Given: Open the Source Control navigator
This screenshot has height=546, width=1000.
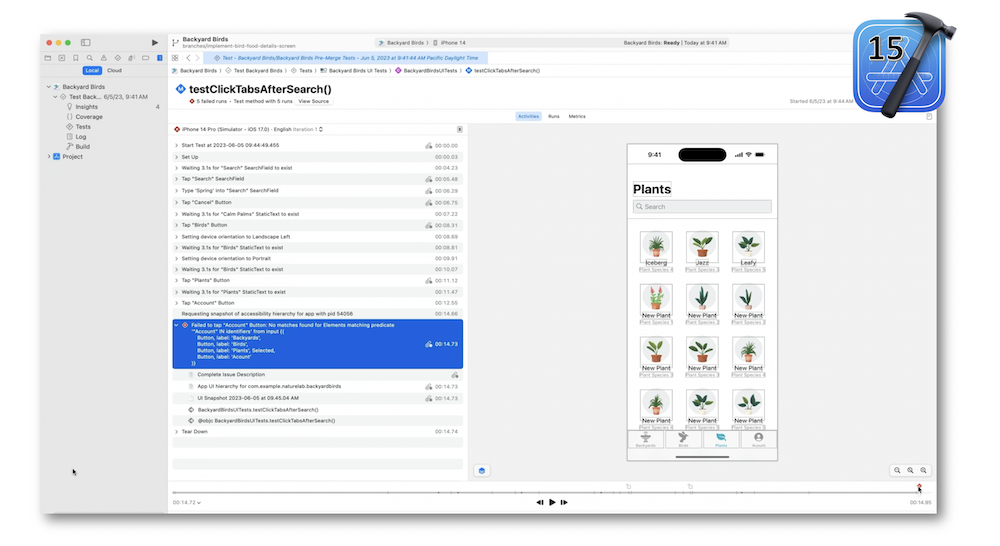Looking at the screenshot, I should [62, 58].
